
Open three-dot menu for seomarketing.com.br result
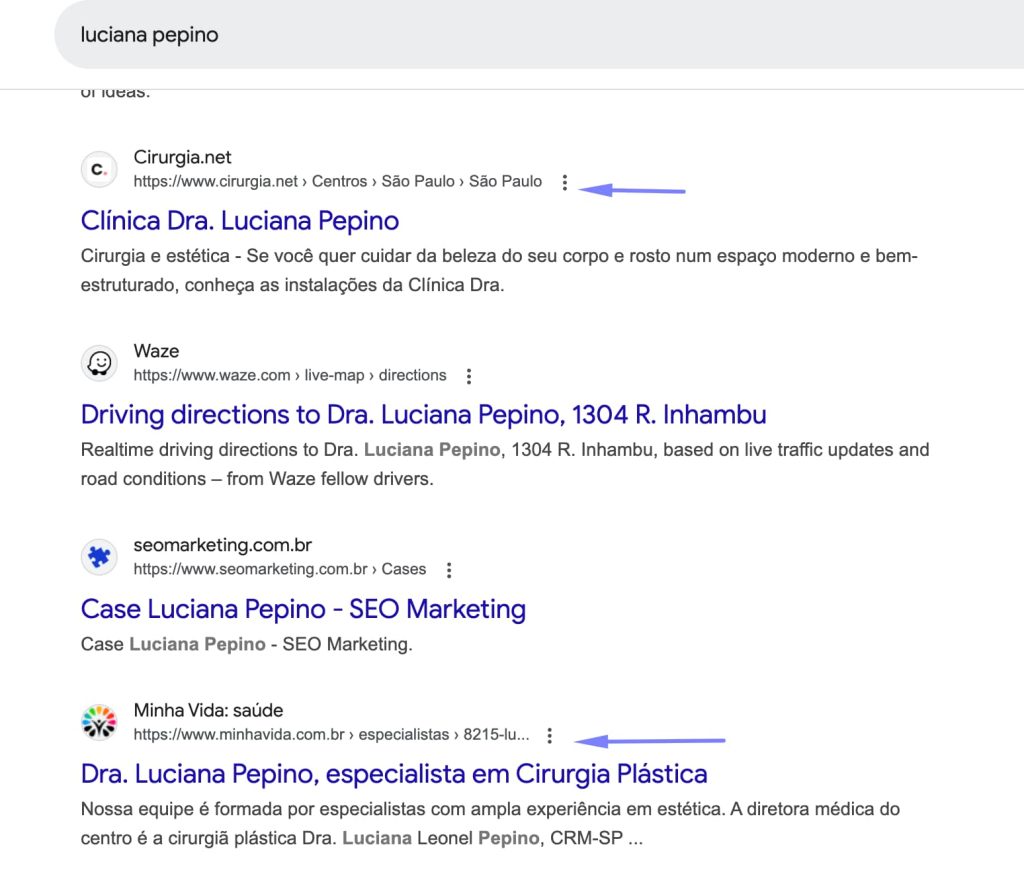click(449, 570)
